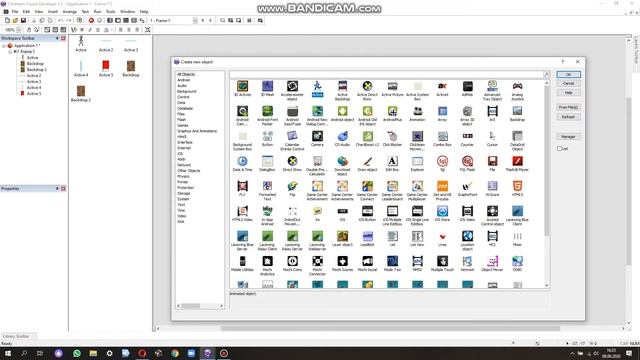The width and height of the screenshot is (640, 360).
Task: Click the From File(s) button
Action: (x=568, y=107)
